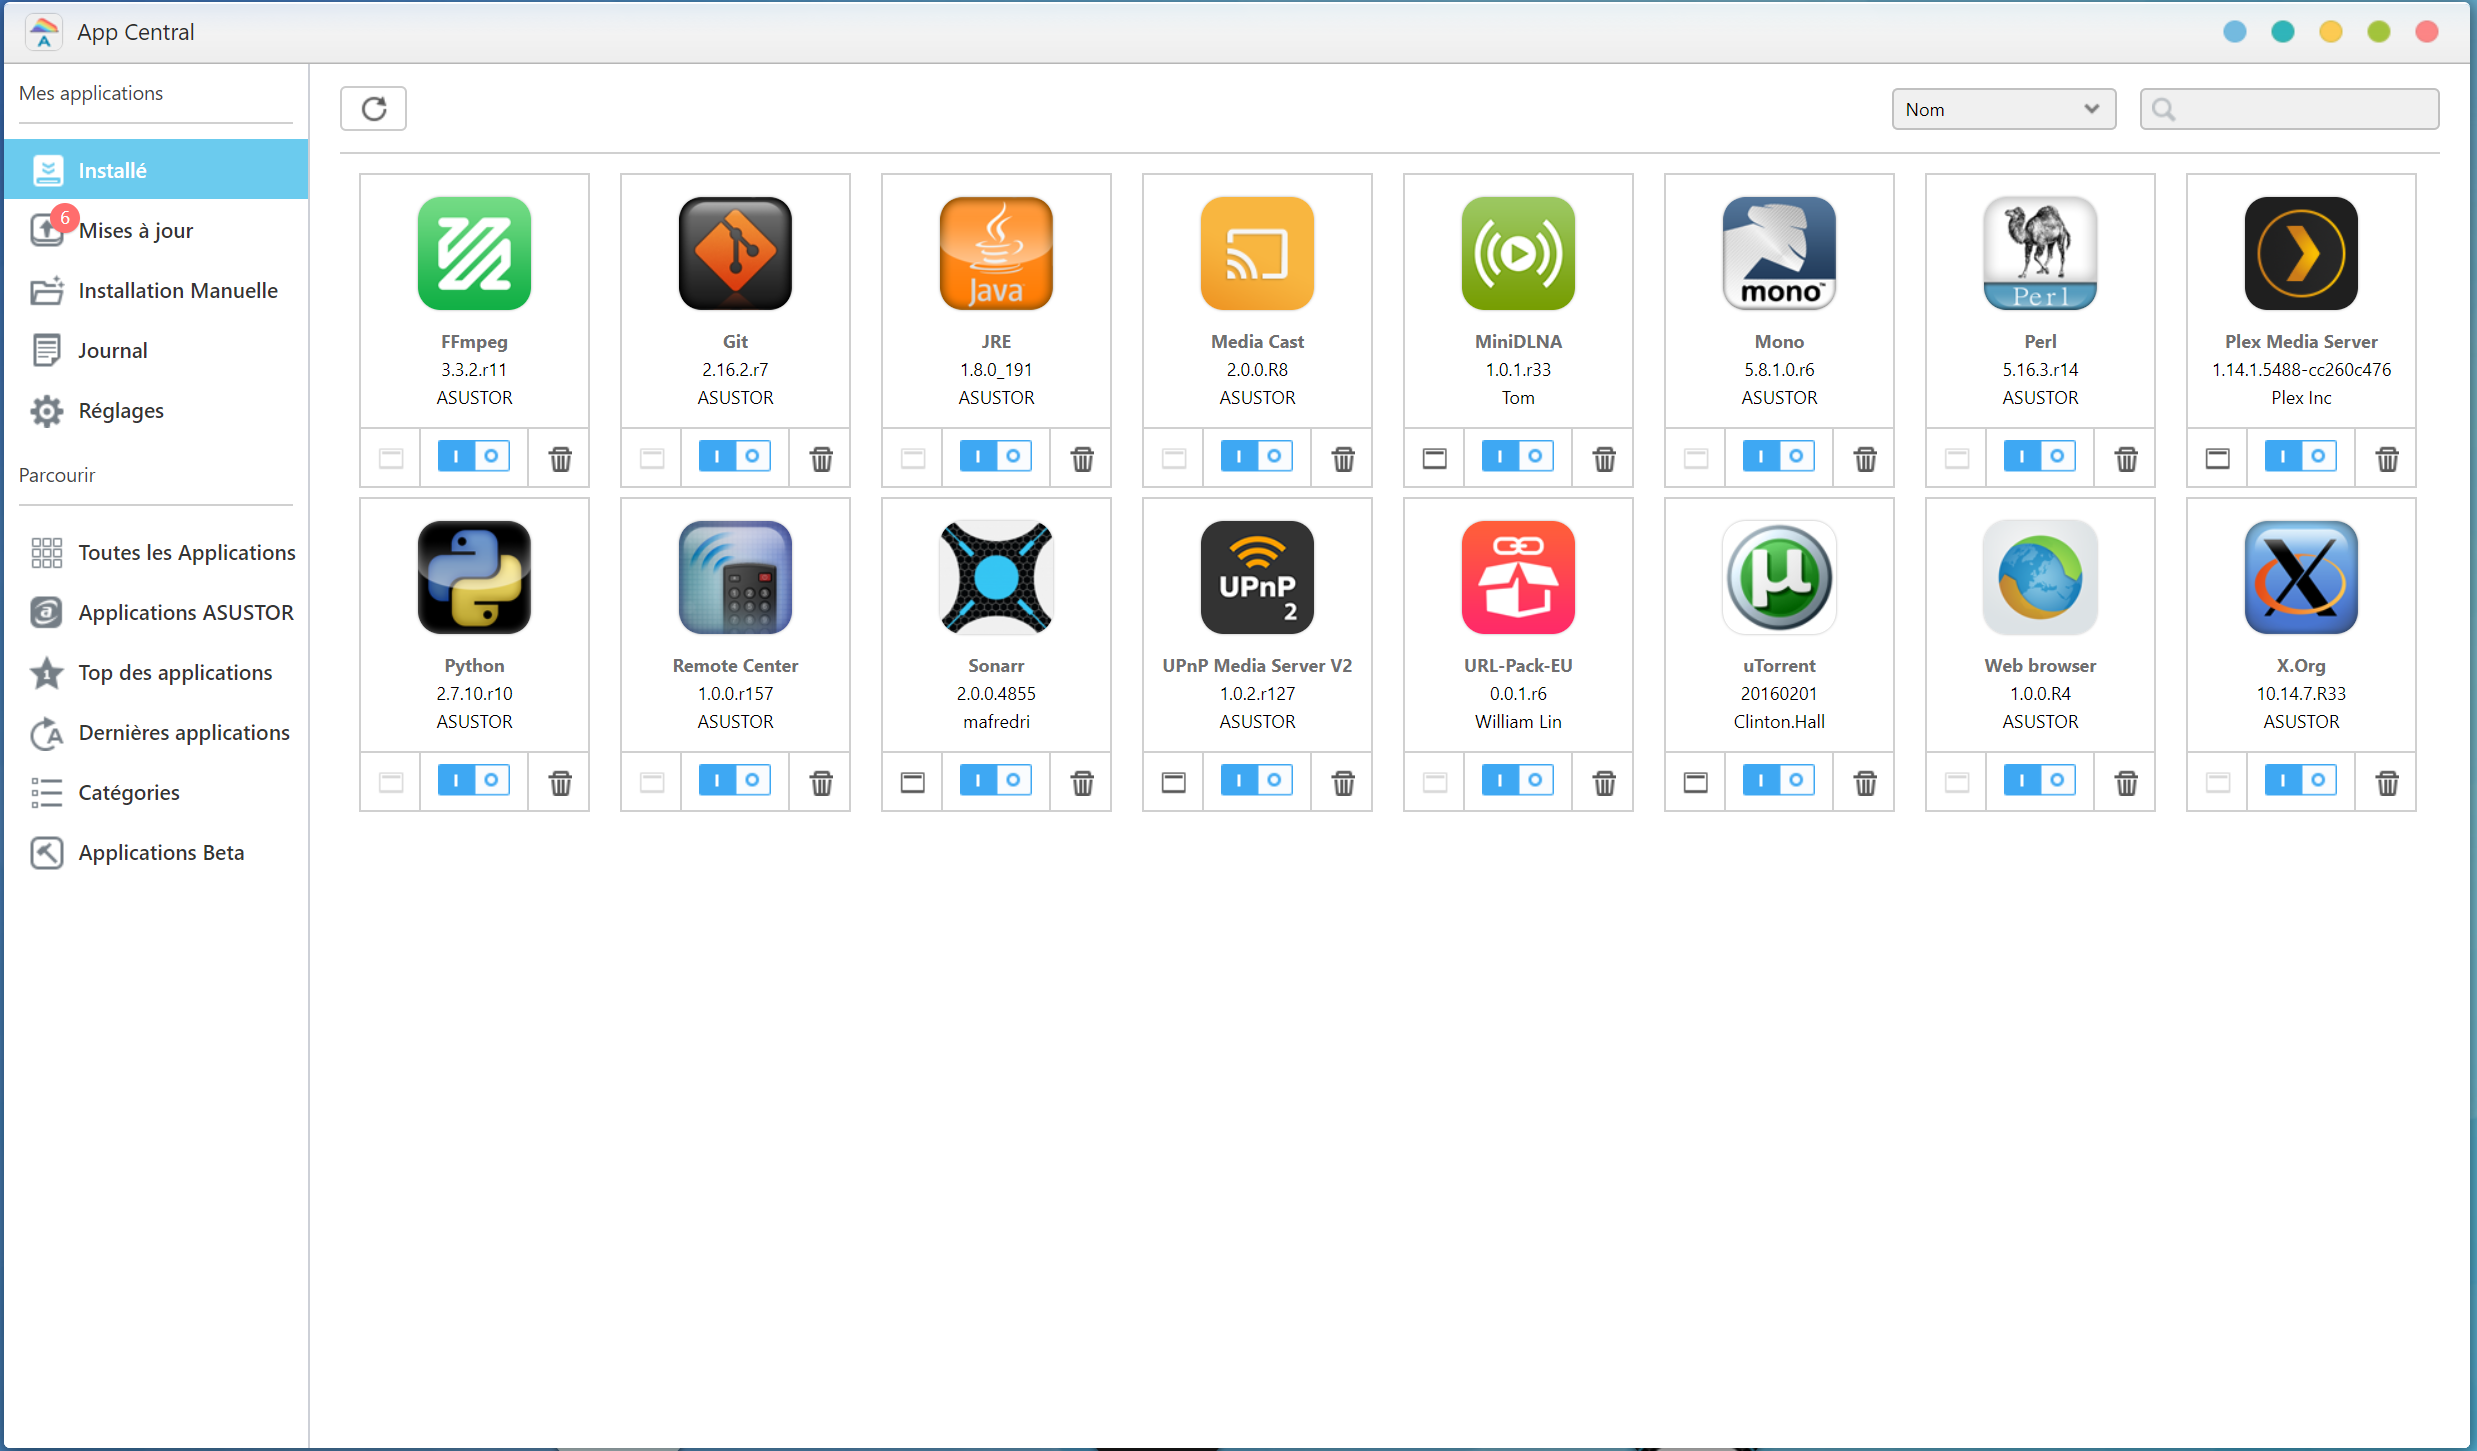Viewport: 2477px width, 1451px height.
Task: Remove uTorrent using its trash icon
Action: (x=1865, y=782)
